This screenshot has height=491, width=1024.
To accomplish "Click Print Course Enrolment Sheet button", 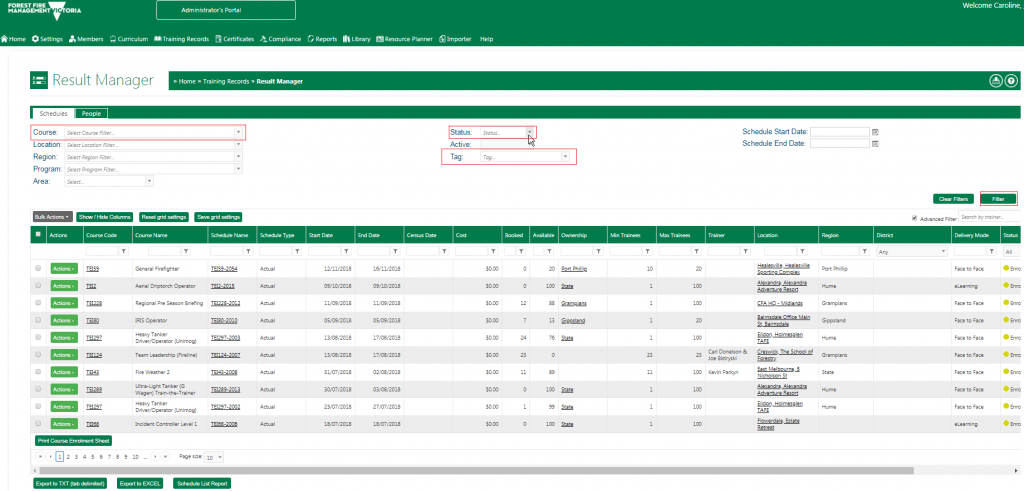I will (x=73, y=441).
